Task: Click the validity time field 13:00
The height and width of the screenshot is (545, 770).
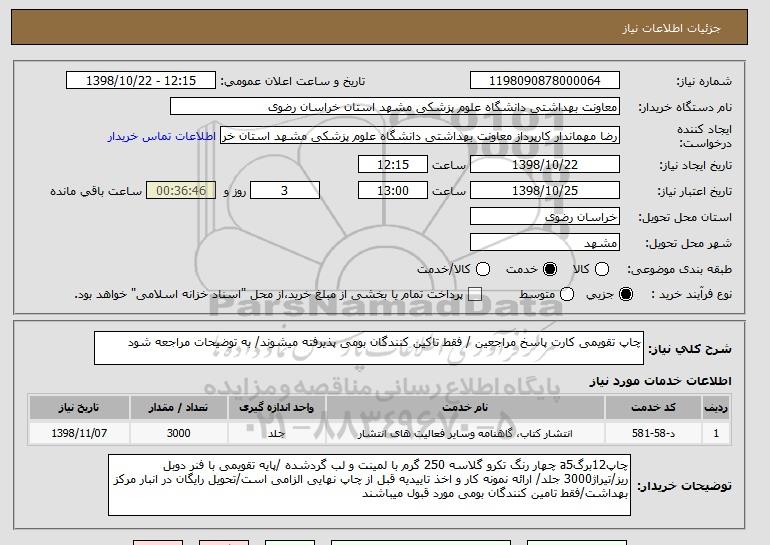Action: (393, 191)
